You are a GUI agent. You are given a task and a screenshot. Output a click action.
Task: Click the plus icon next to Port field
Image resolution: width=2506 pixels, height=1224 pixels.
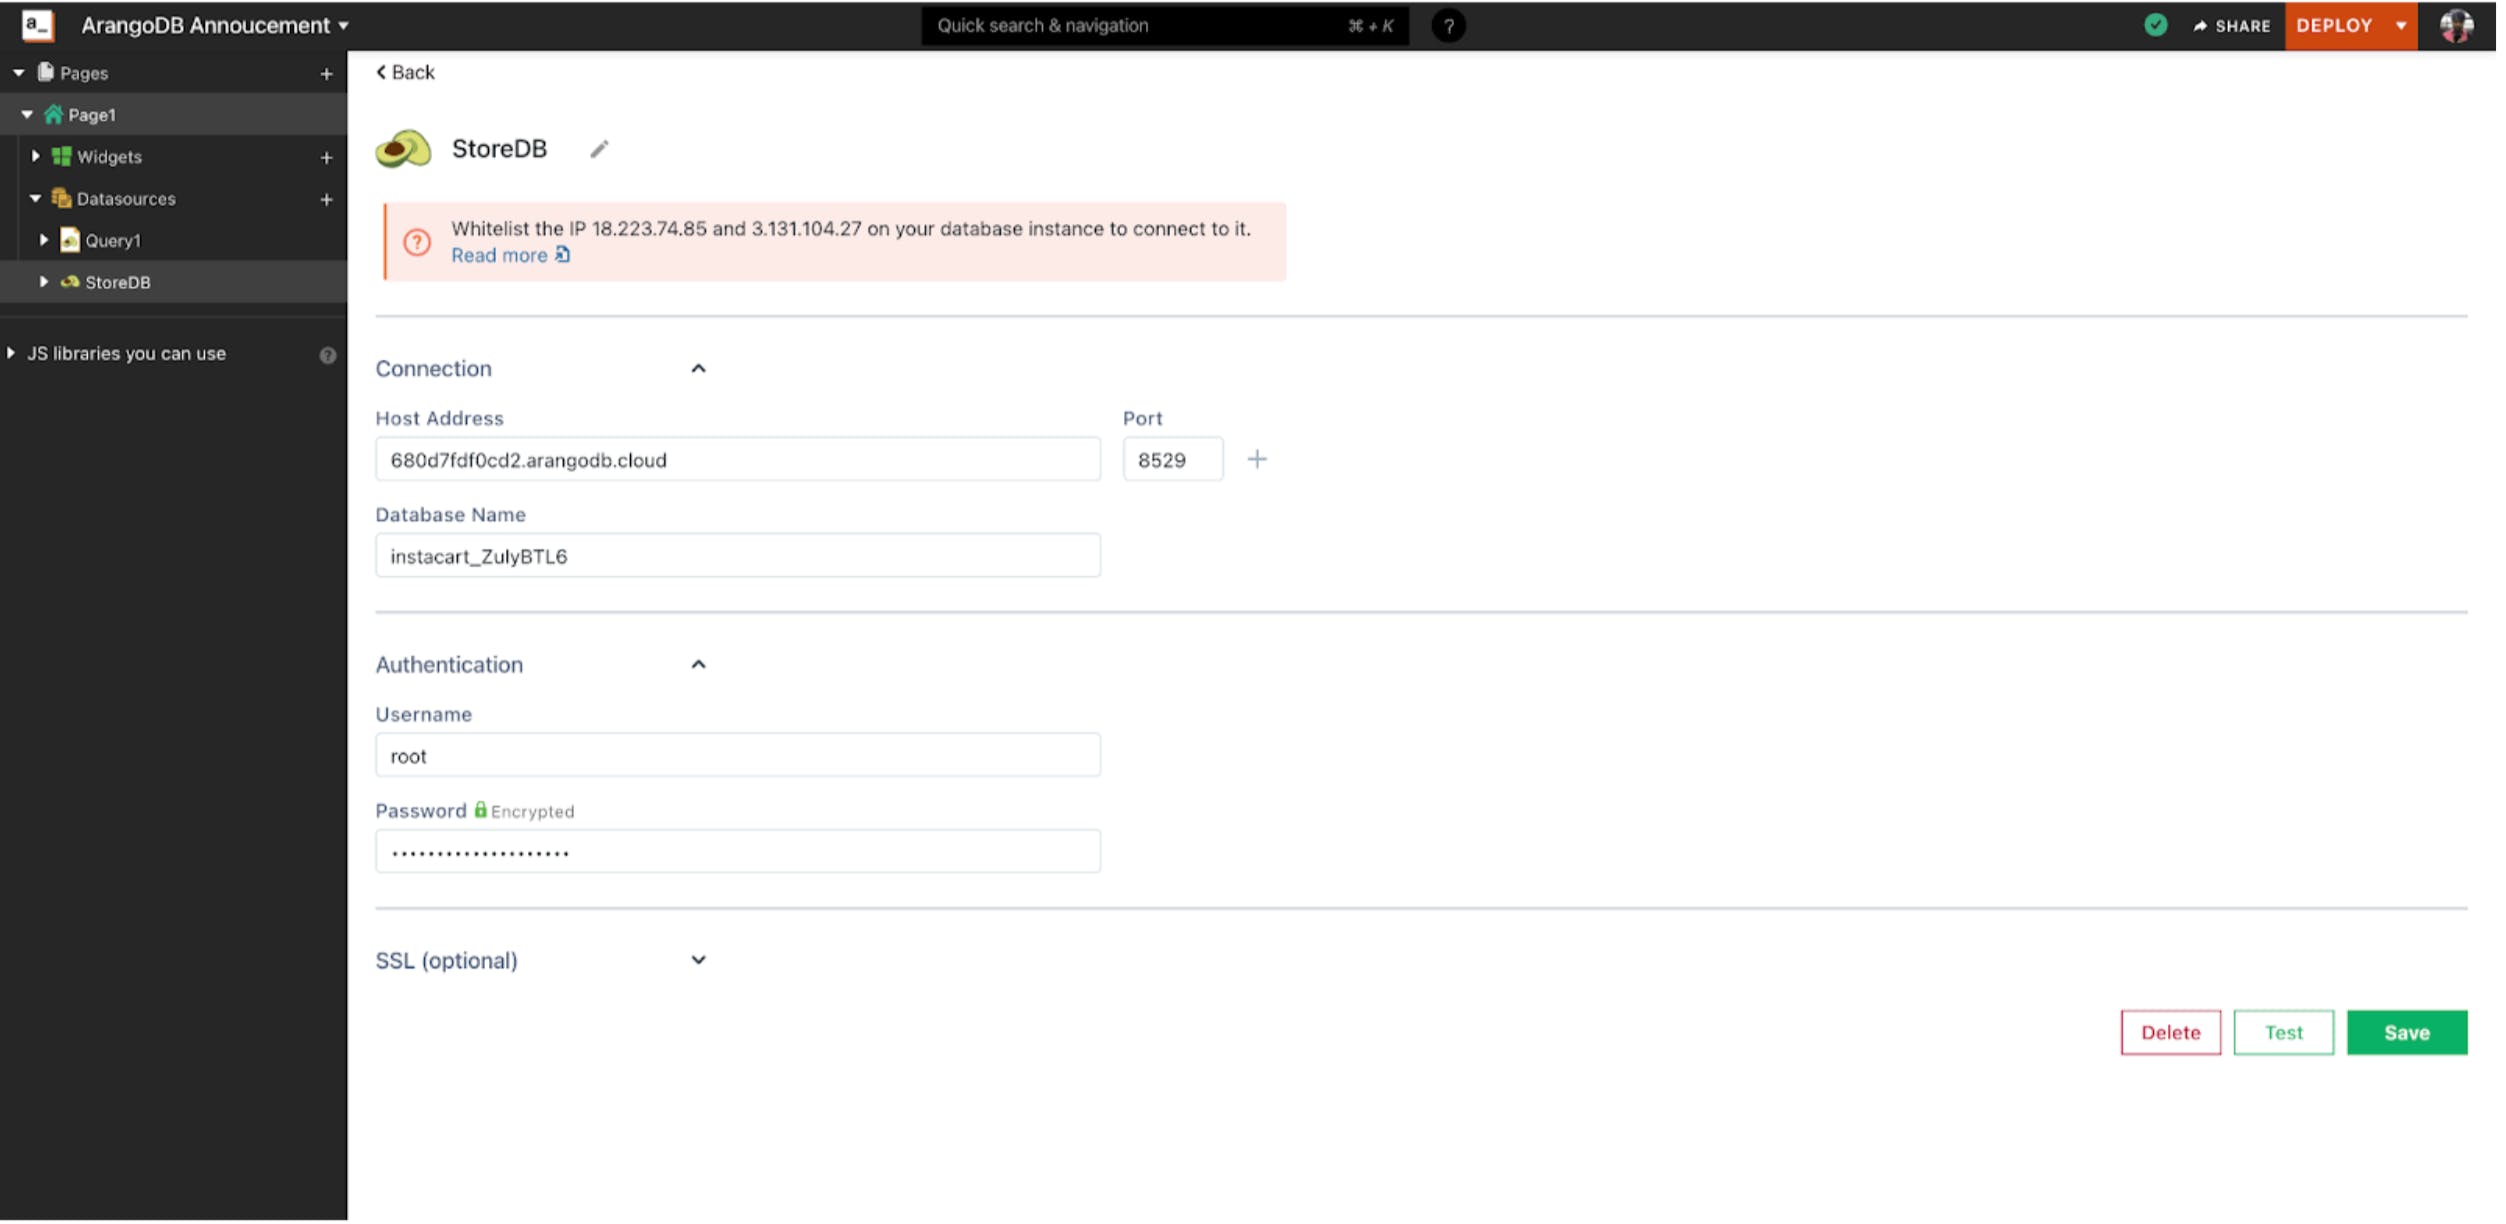(1257, 460)
